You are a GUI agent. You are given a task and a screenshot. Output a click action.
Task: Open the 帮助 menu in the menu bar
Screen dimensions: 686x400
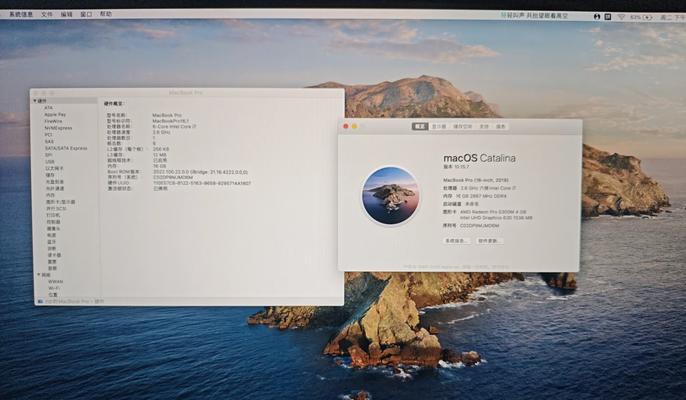tap(106, 14)
